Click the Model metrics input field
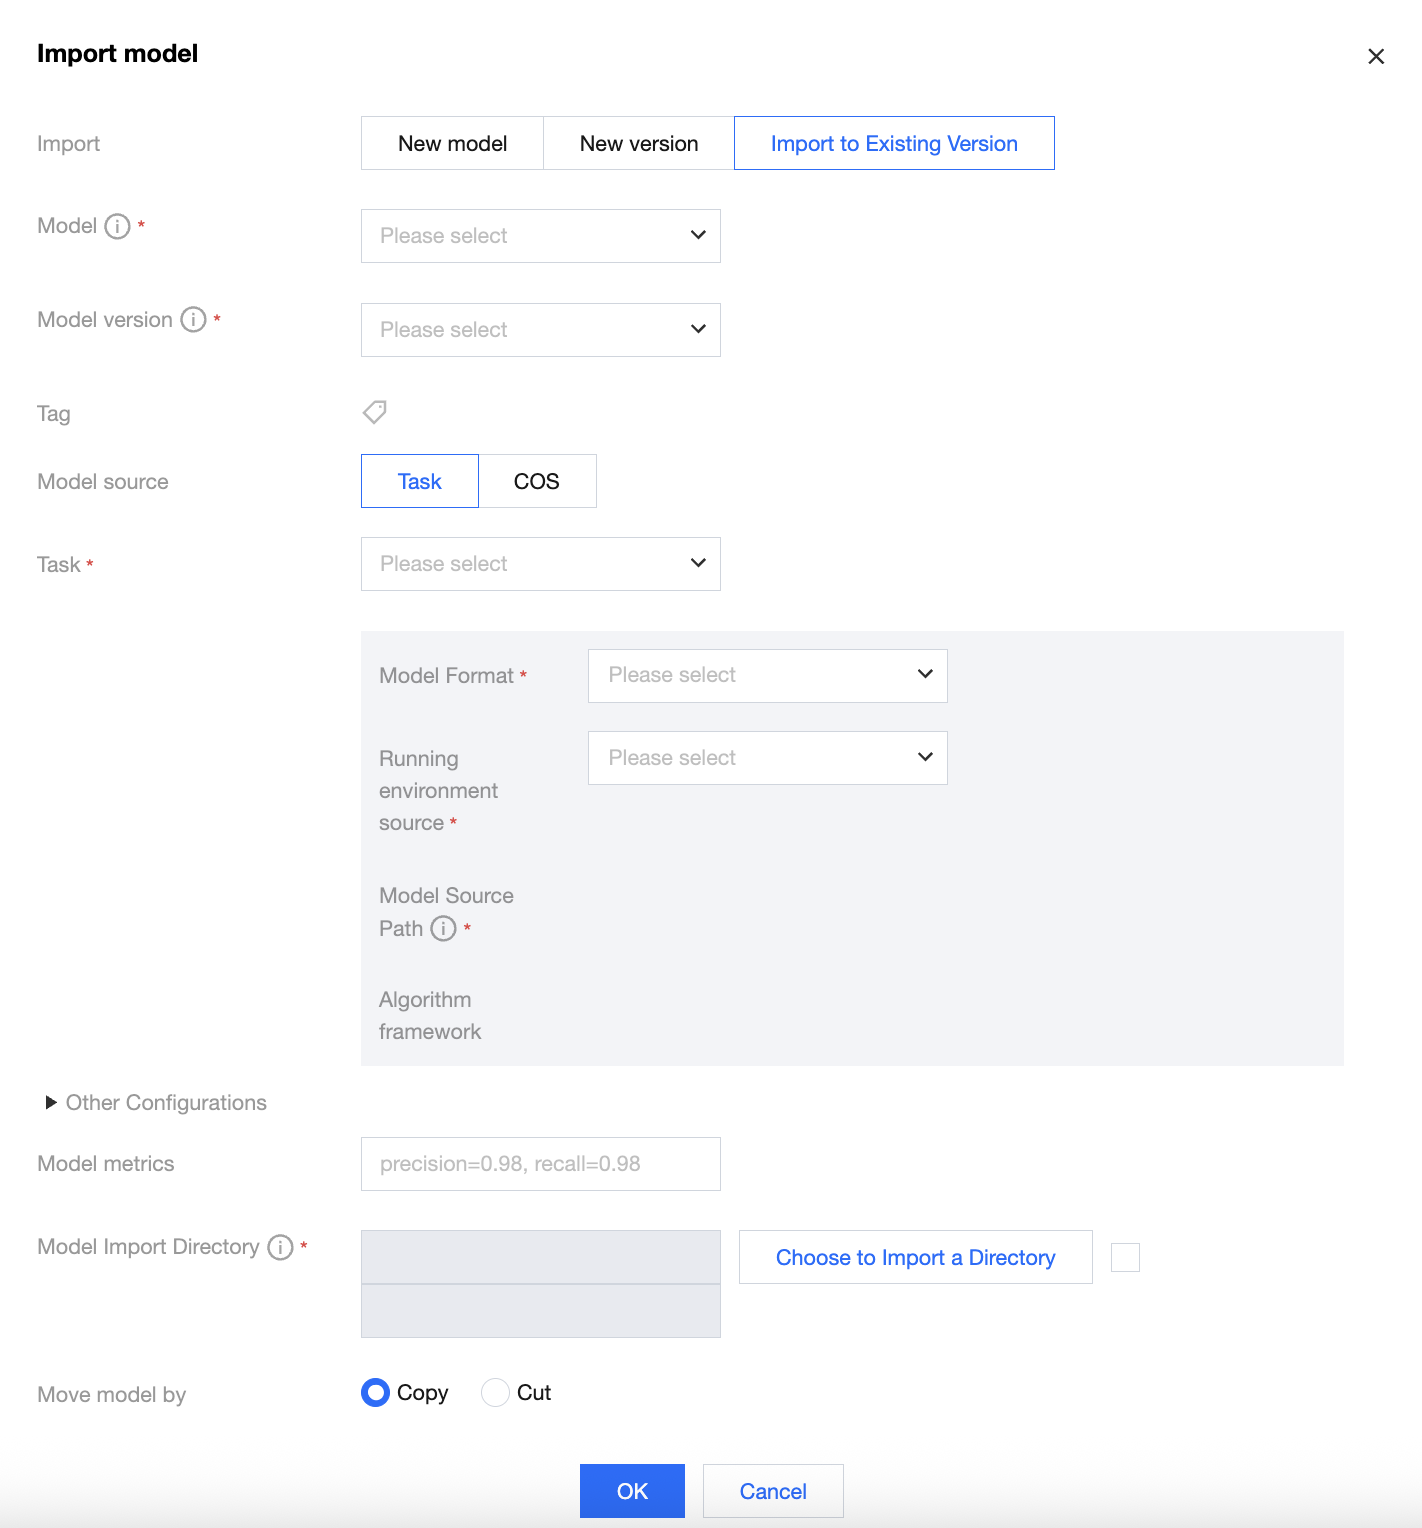 click(x=540, y=1164)
